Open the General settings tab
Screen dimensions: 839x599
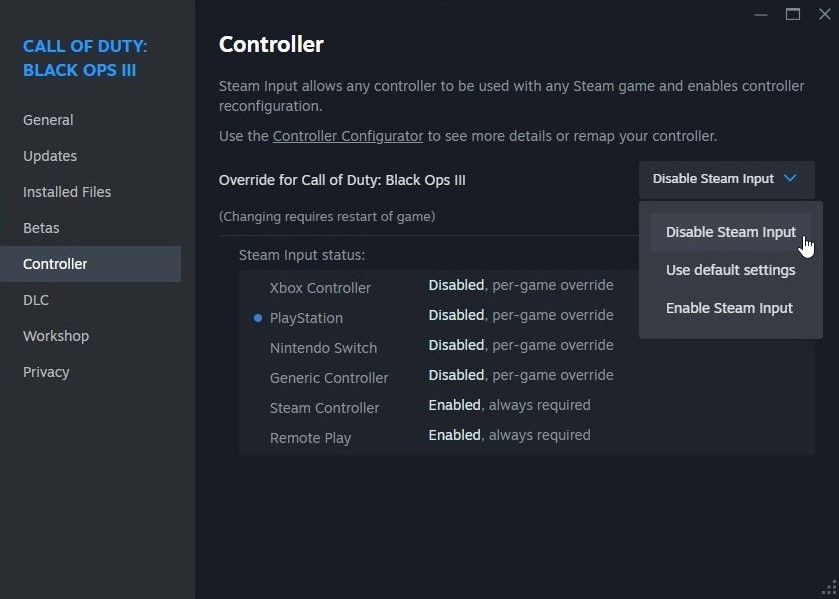48,120
